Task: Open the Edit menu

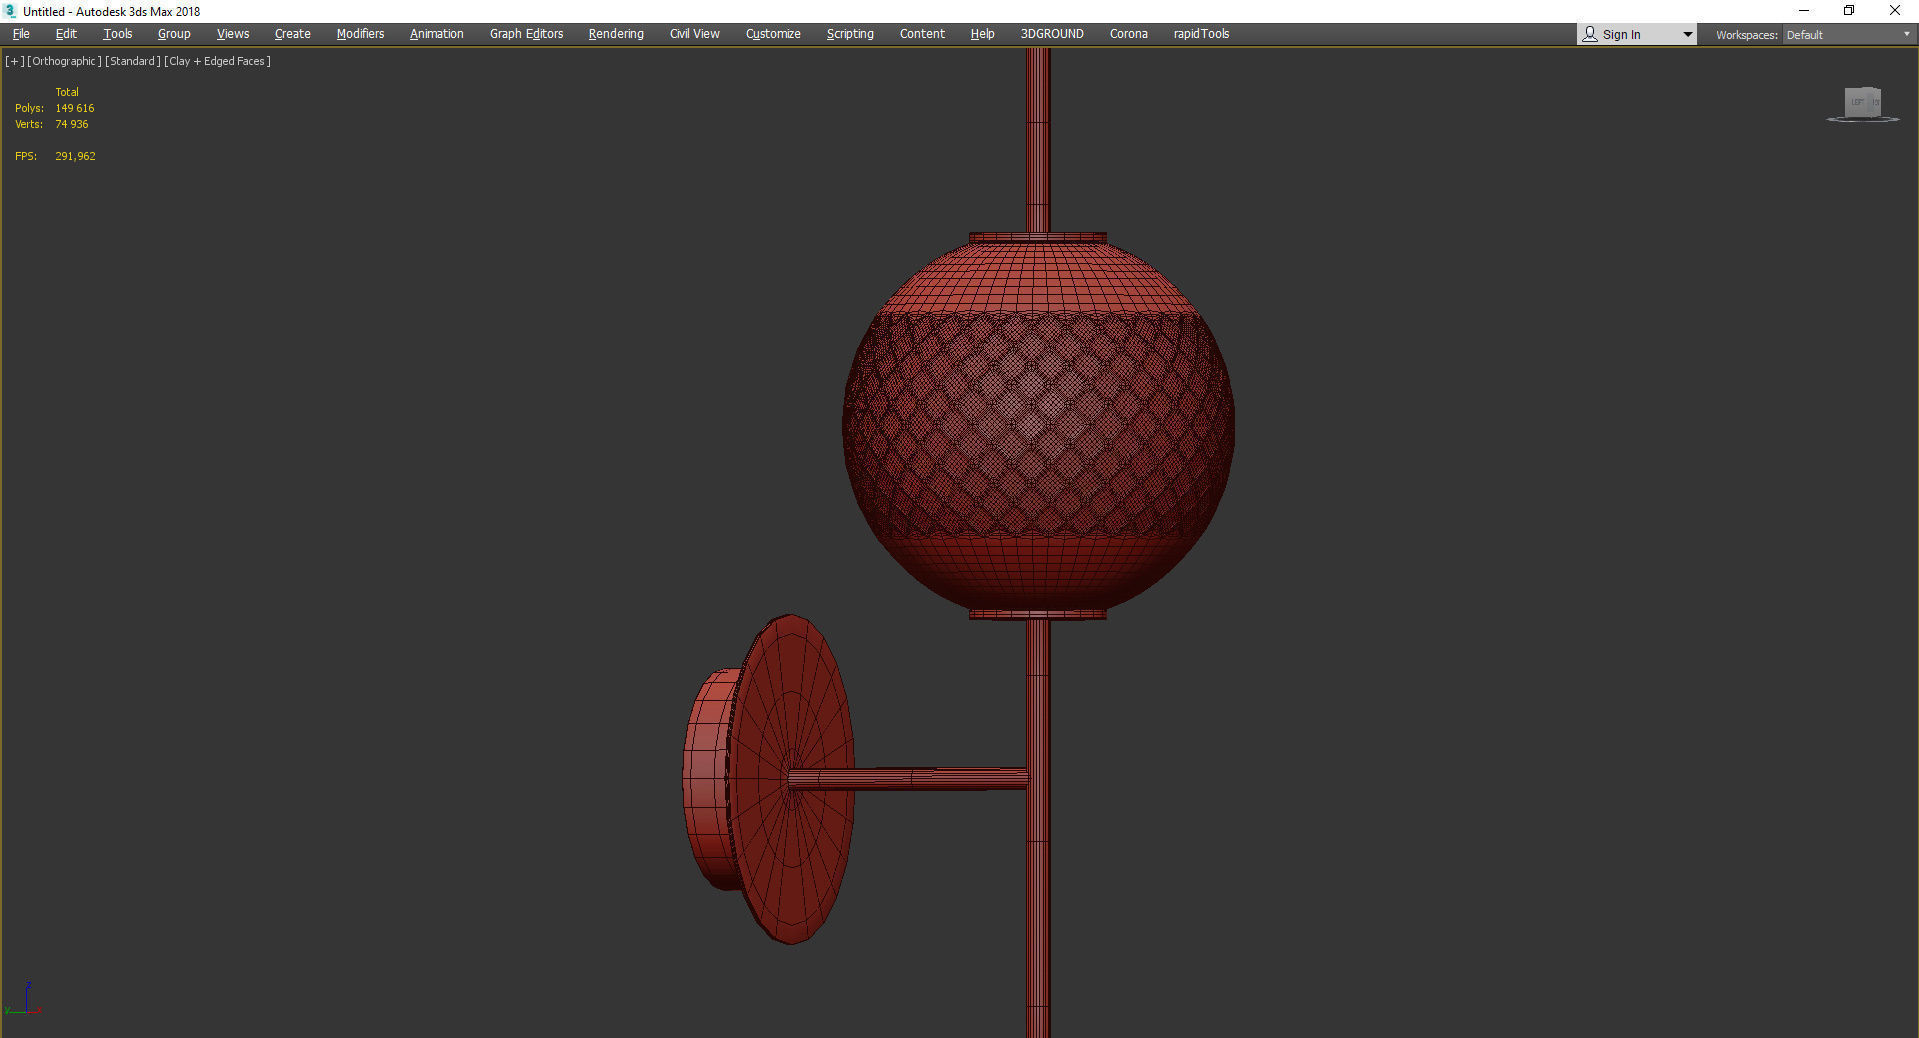Action: tap(66, 34)
